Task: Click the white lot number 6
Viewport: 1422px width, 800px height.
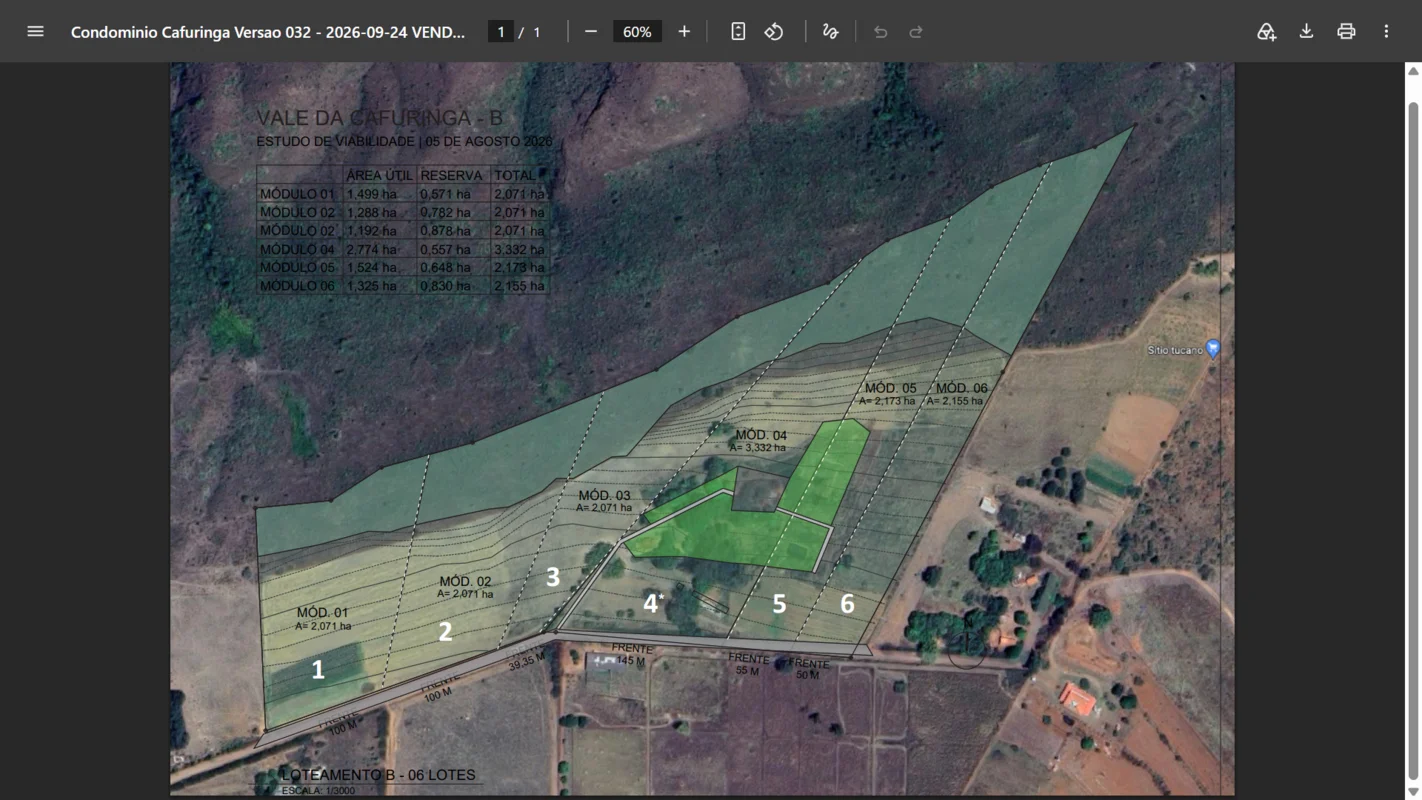Action: tap(847, 604)
